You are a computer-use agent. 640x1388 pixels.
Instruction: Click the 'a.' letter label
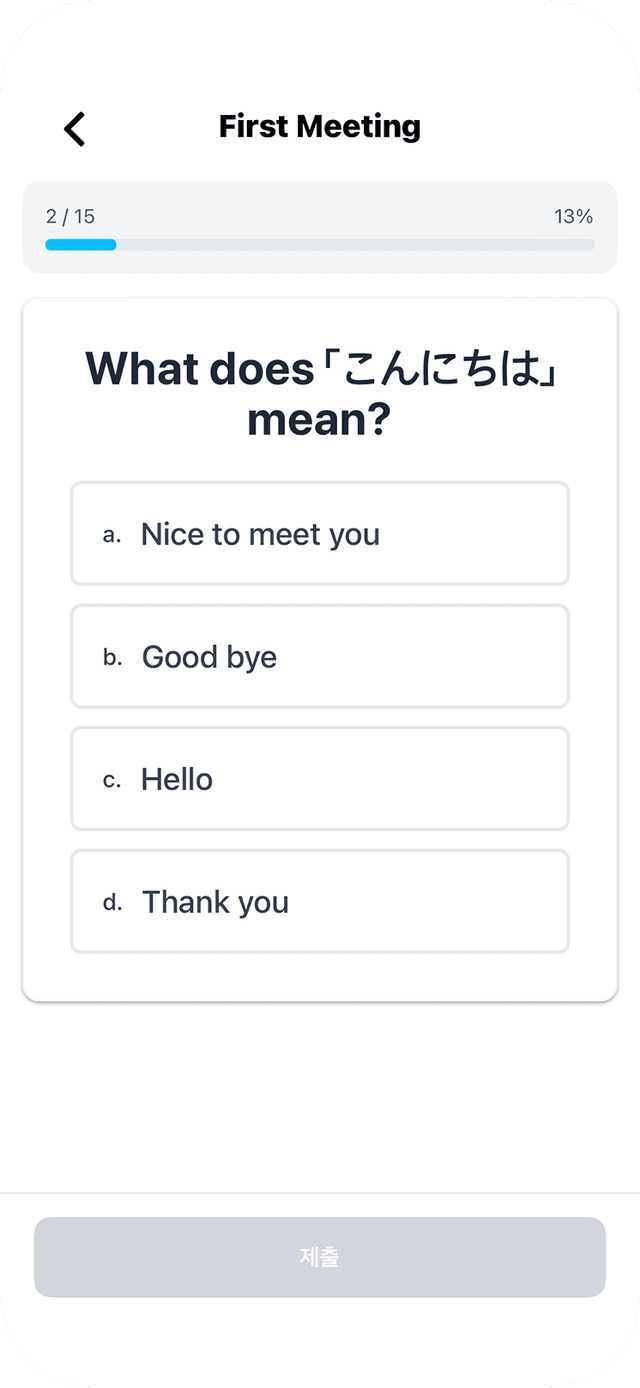pyautogui.click(x=112, y=535)
